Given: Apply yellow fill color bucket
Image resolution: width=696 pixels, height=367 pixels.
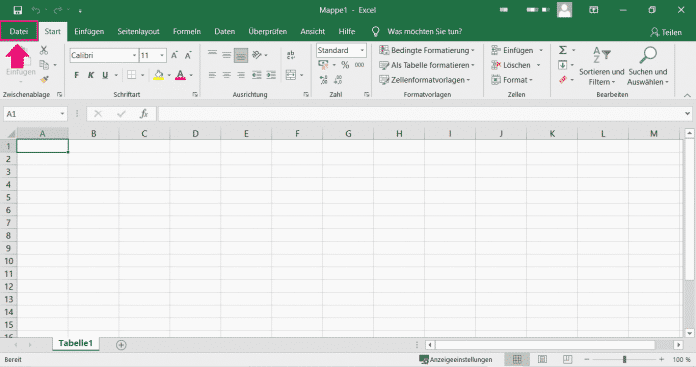Looking at the screenshot, I should [x=158, y=75].
